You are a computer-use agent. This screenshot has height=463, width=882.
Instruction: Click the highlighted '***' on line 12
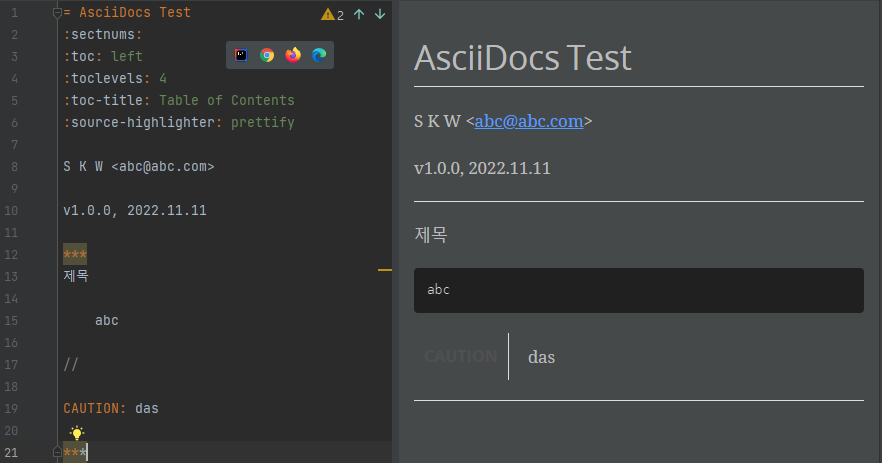tap(75, 254)
